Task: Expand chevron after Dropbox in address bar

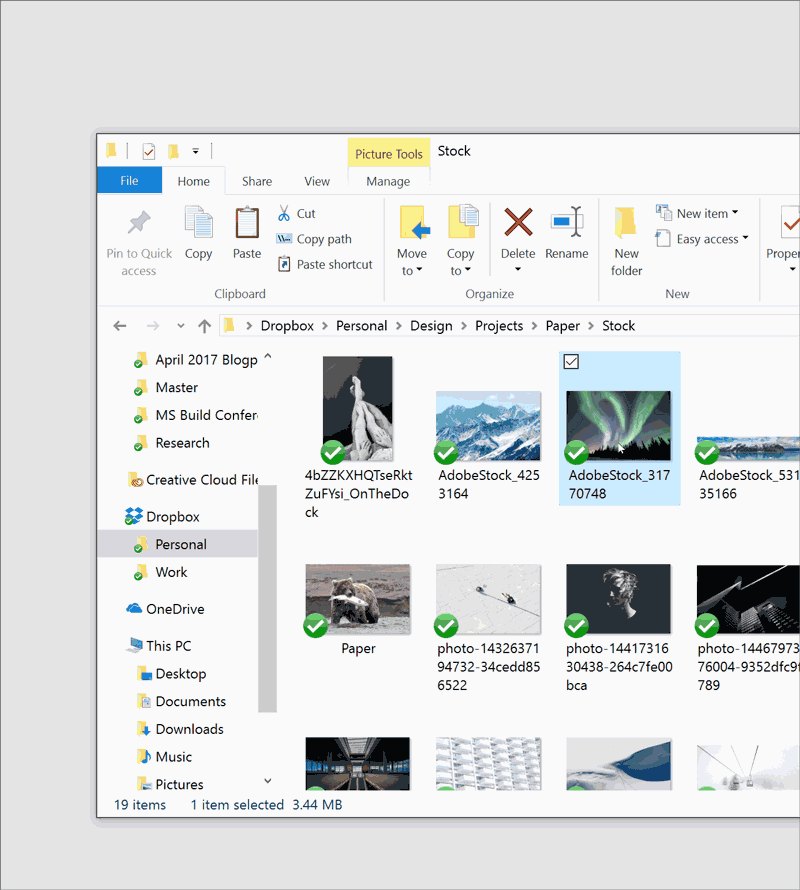Action: point(325,326)
